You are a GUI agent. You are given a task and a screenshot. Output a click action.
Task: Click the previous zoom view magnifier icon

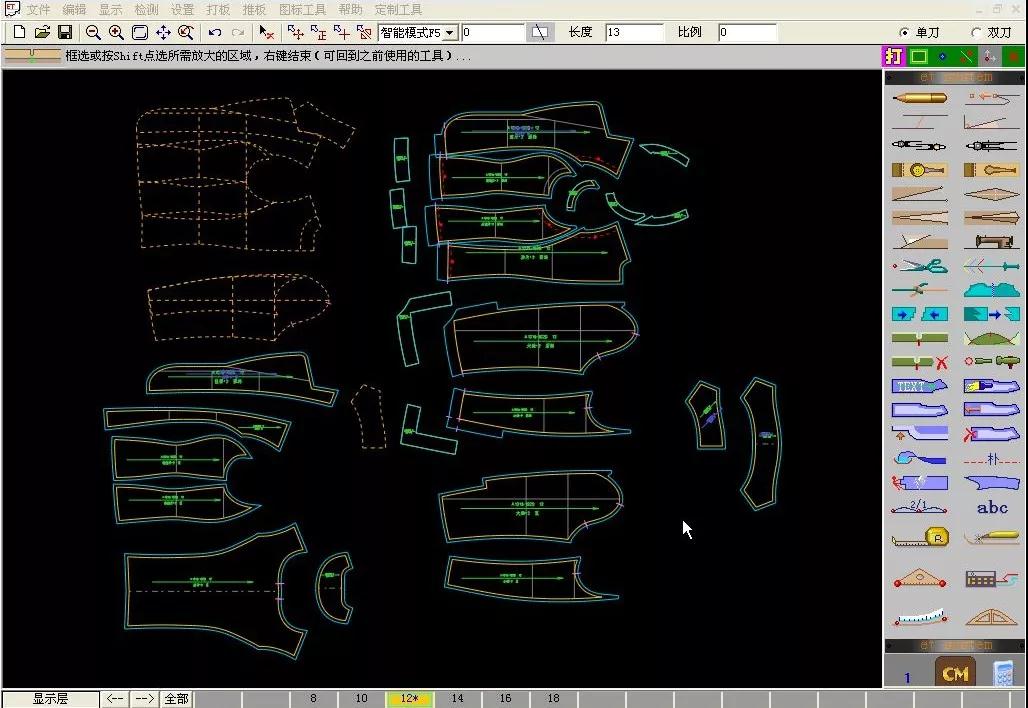[186, 32]
